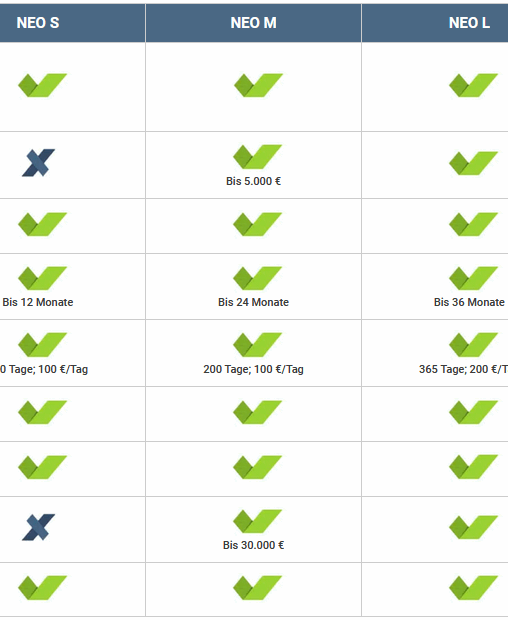
Task: Click first-row checkmark under NEO S
Action: [x=42, y=85]
